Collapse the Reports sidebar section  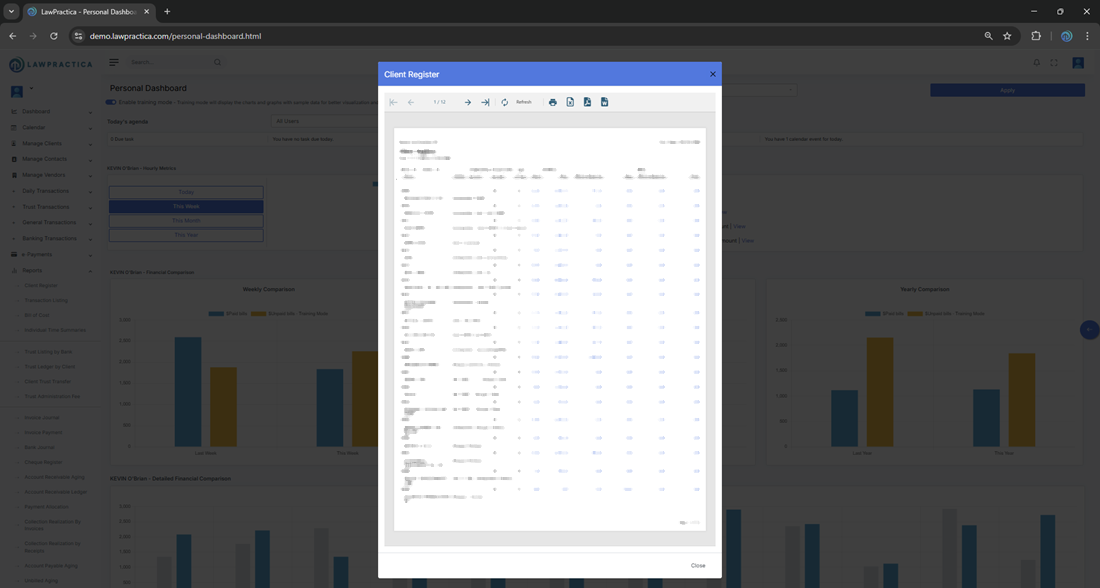click(x=50, y=270)
